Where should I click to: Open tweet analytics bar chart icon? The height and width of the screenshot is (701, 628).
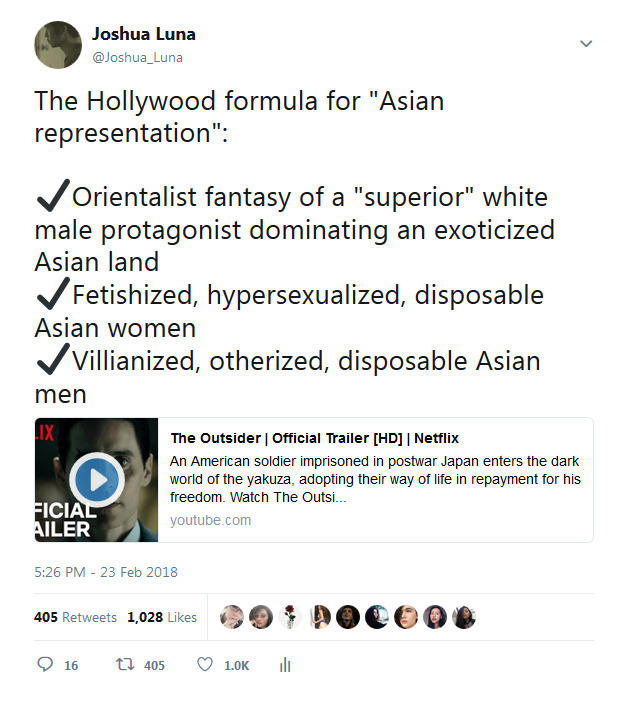pos(285,665)
